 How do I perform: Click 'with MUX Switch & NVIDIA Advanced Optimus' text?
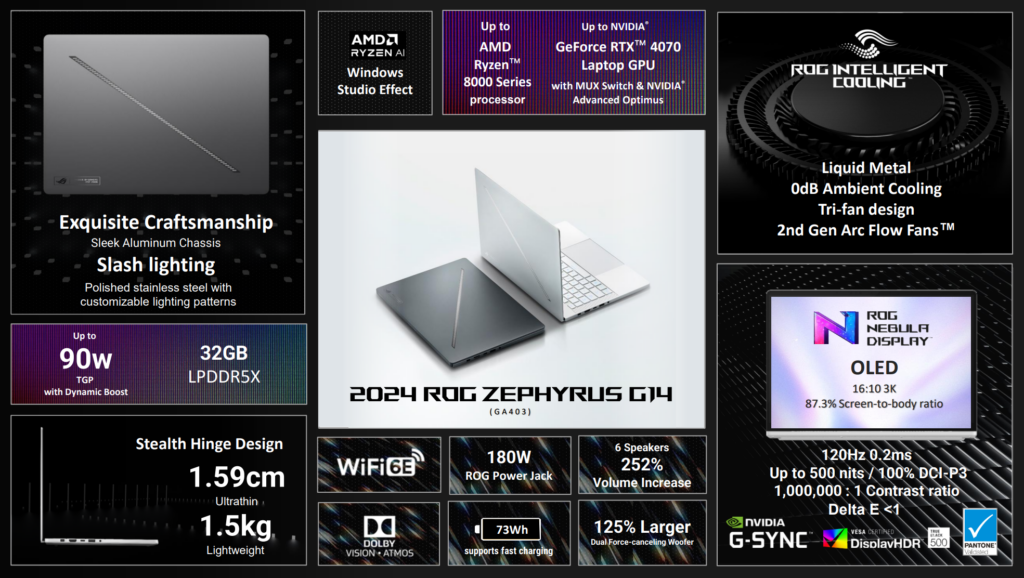[x=618, y=93]
